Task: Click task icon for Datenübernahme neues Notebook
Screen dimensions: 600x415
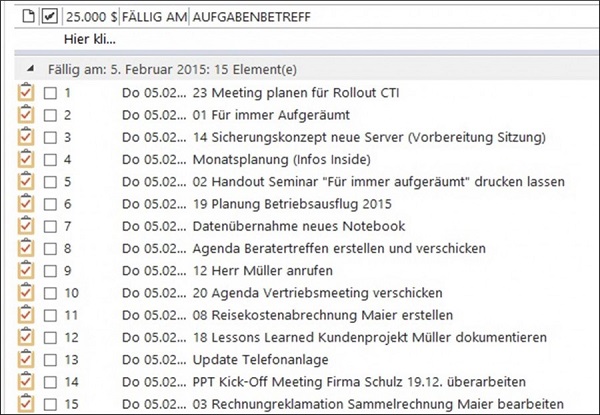Action: (x=26, y=226)
